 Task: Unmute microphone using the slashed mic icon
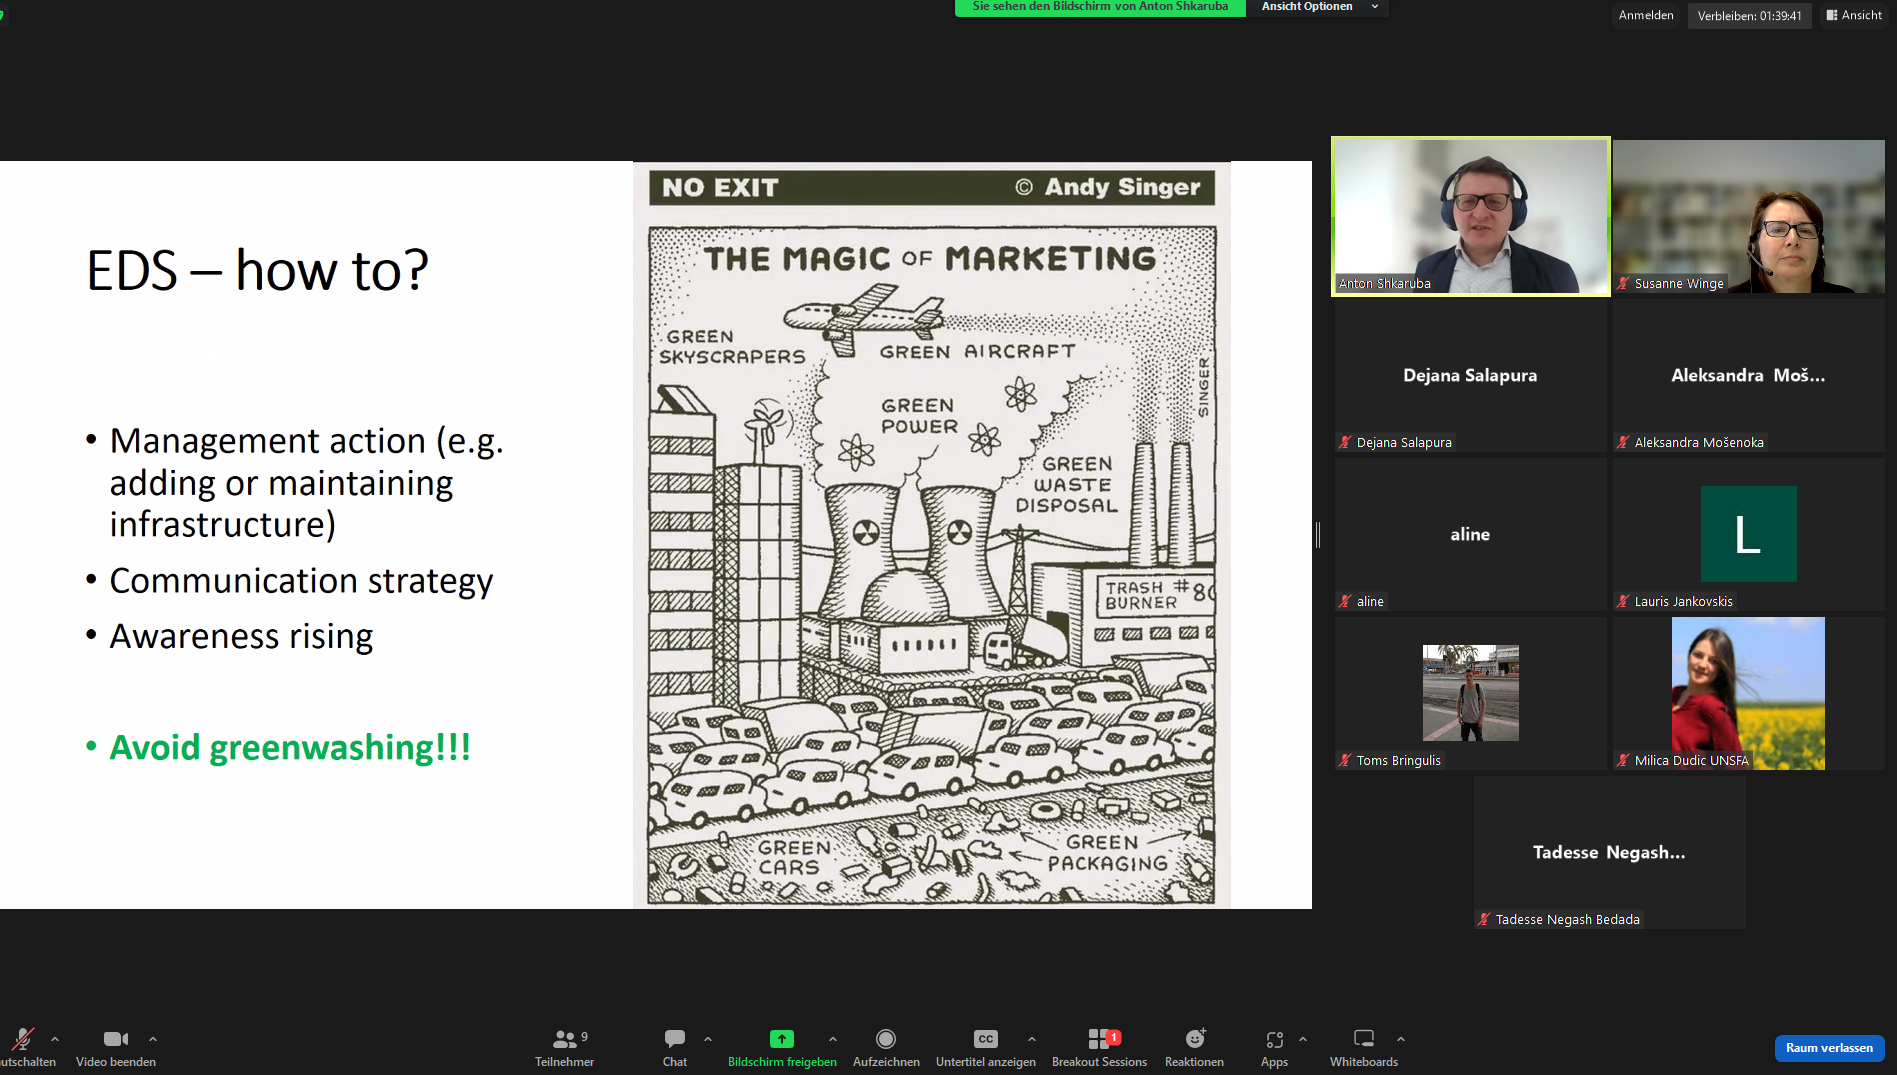tap(22, 1039)
